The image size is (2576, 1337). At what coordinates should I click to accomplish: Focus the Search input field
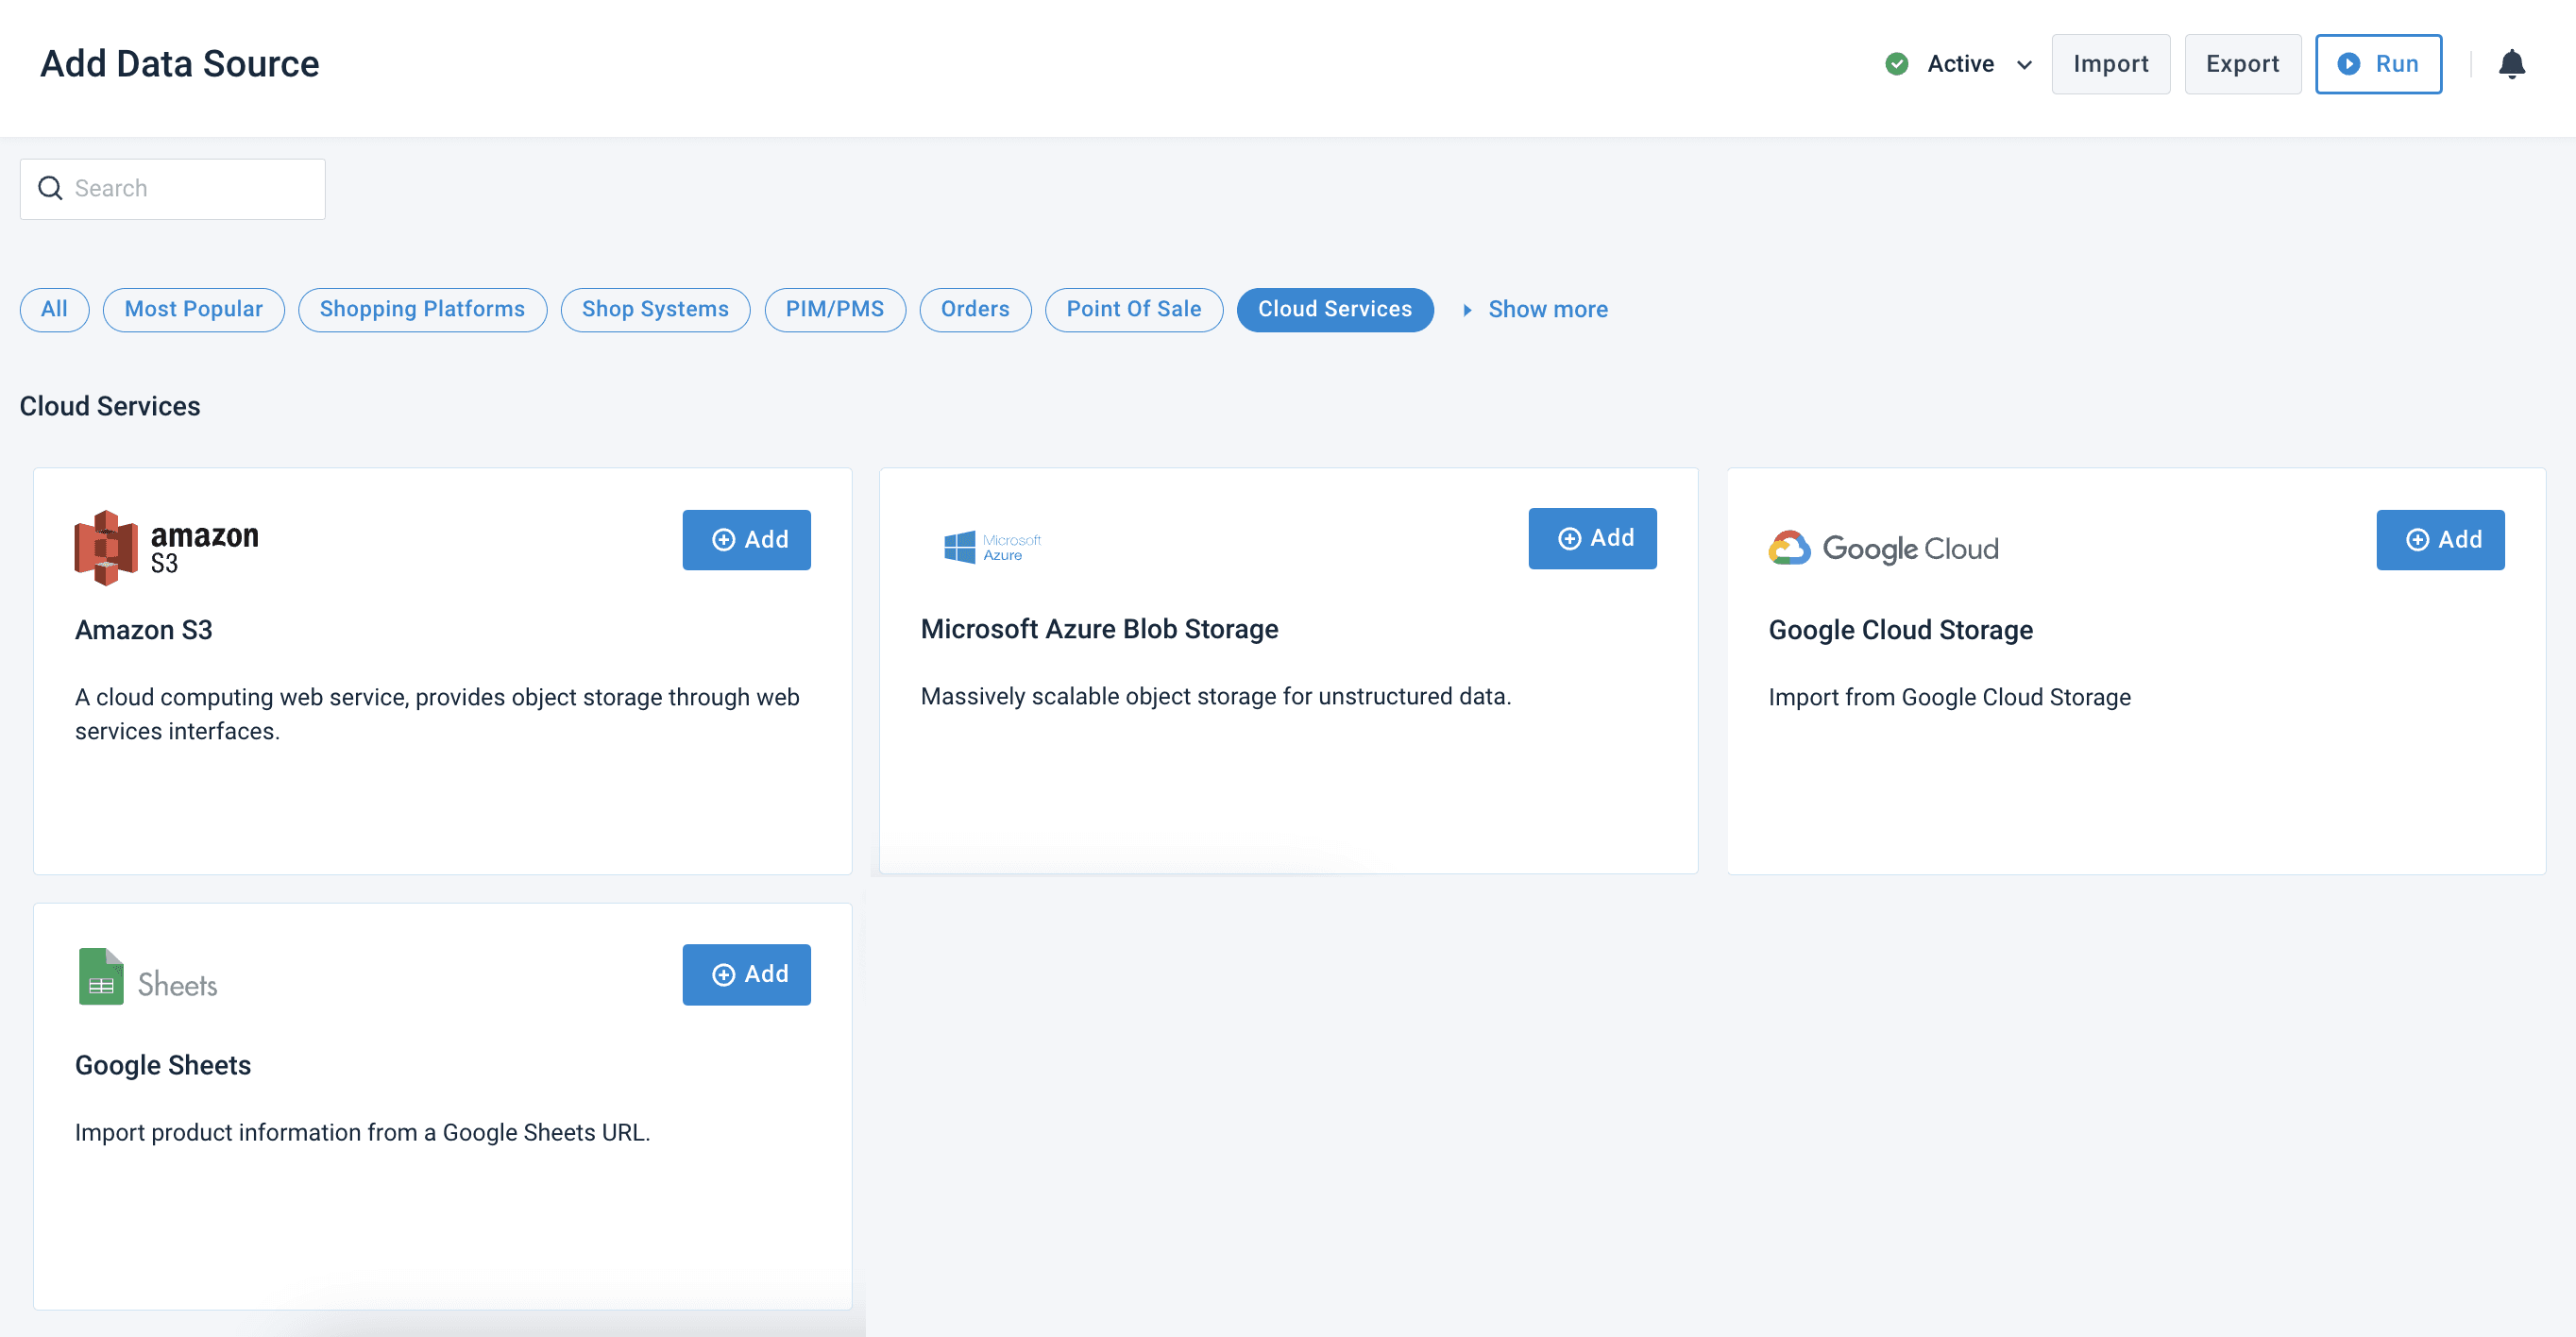click(190, 188)
